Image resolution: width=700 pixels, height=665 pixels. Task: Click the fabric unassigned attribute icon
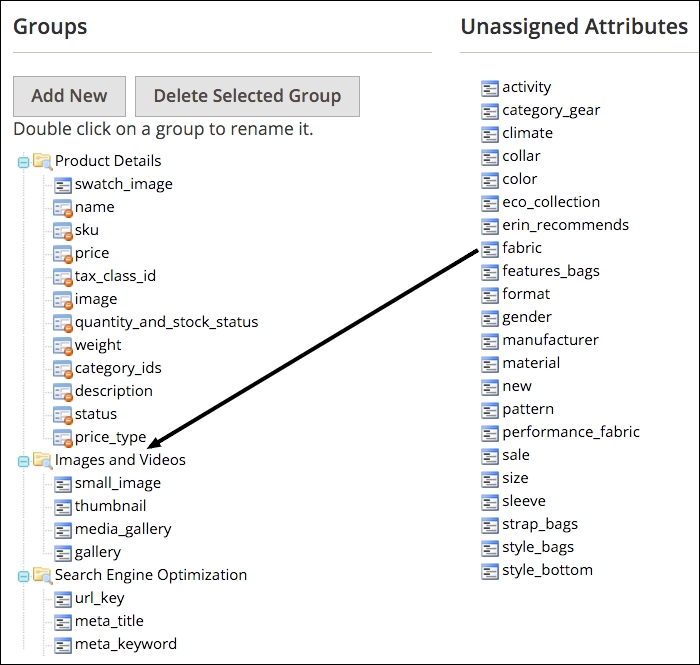coord(490,249)
